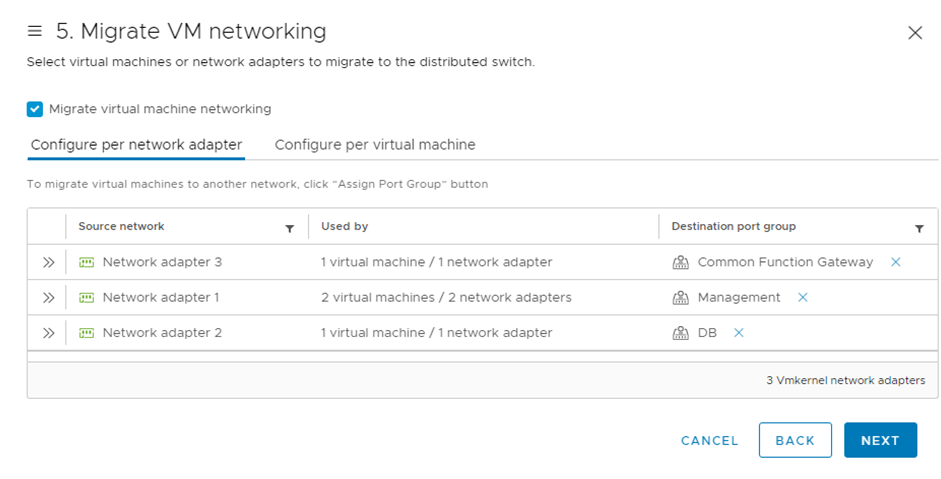941x479 pixels.
Task: Close the Migrate VM networking dialog
Action: point(914,33)
